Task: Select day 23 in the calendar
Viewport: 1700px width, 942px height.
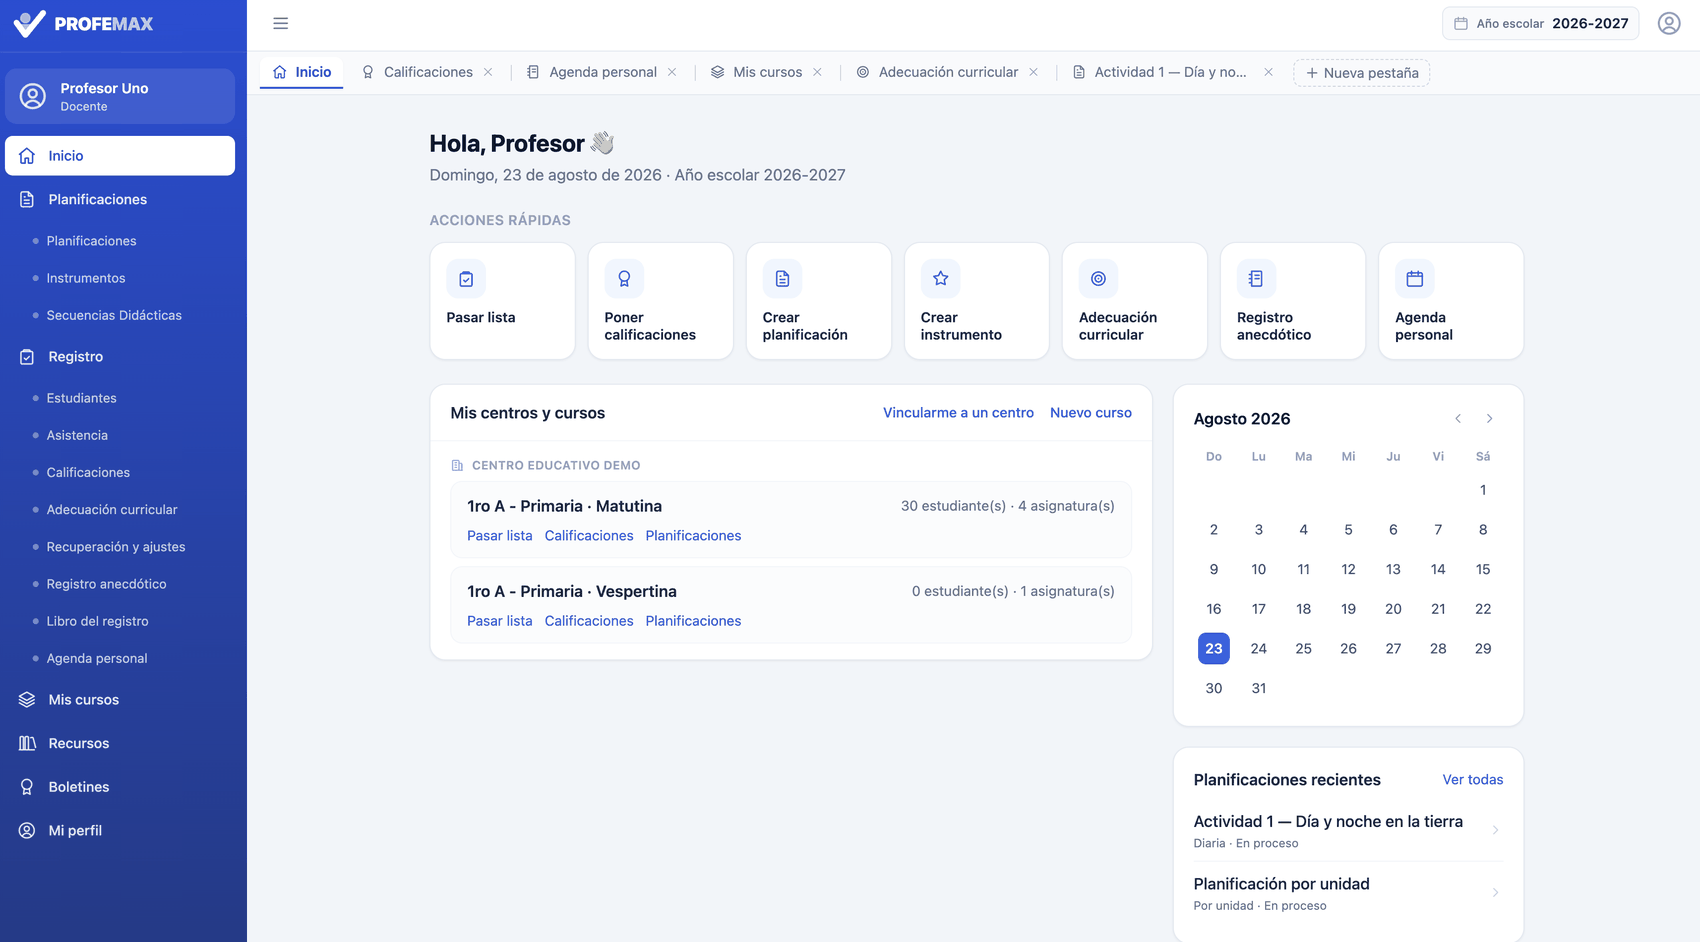Action: (1213, 649)
